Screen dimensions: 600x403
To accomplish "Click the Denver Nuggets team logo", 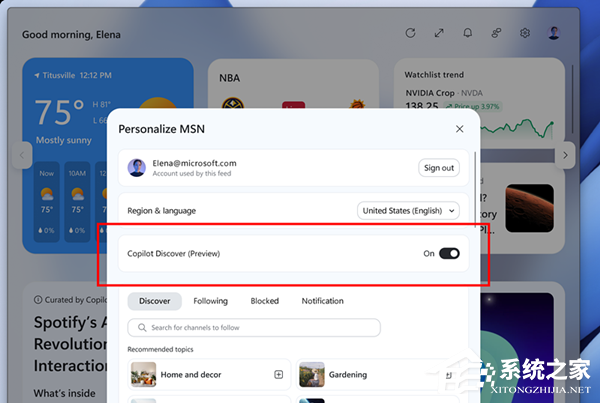I will point(233,103).
